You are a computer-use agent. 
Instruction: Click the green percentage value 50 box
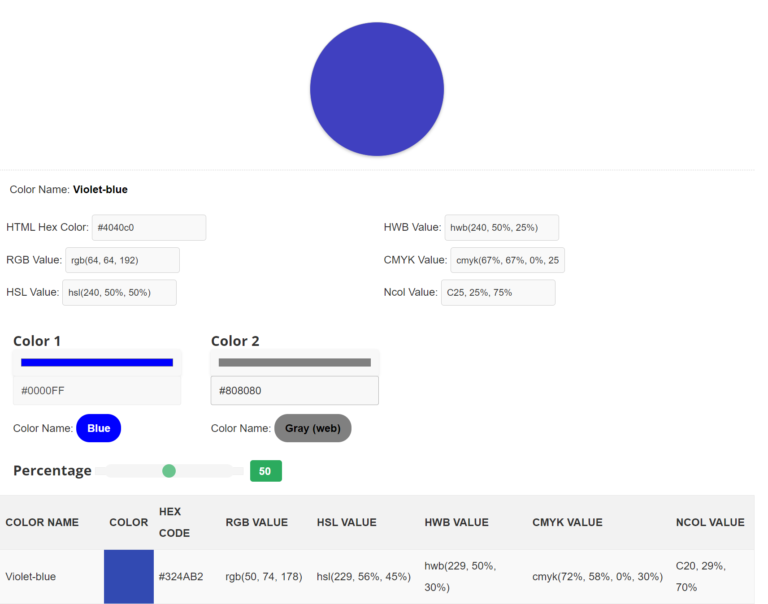265,471
